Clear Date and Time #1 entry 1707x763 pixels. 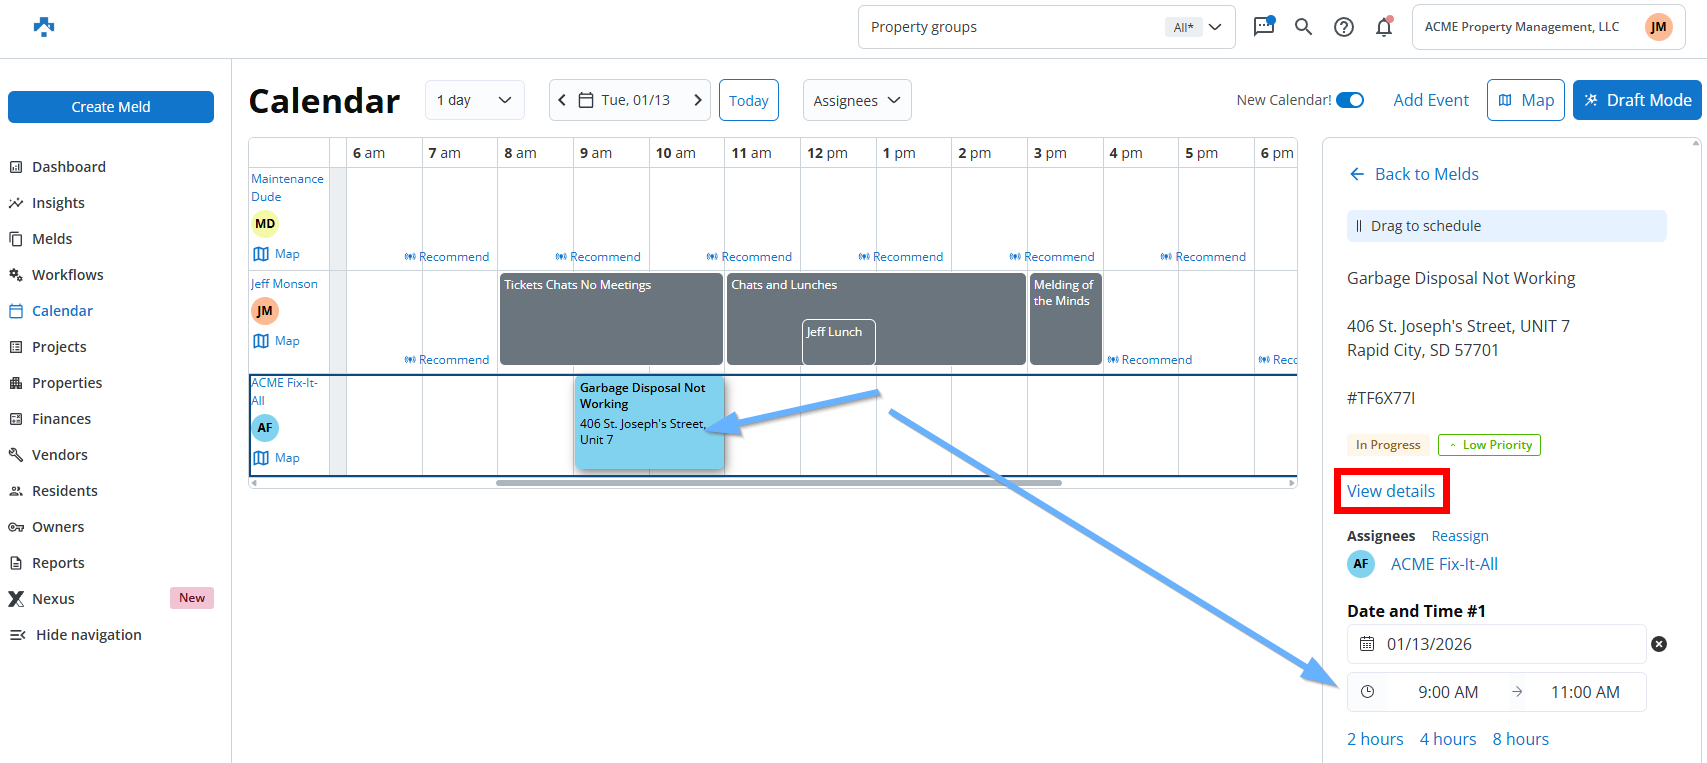point(1659,644)
